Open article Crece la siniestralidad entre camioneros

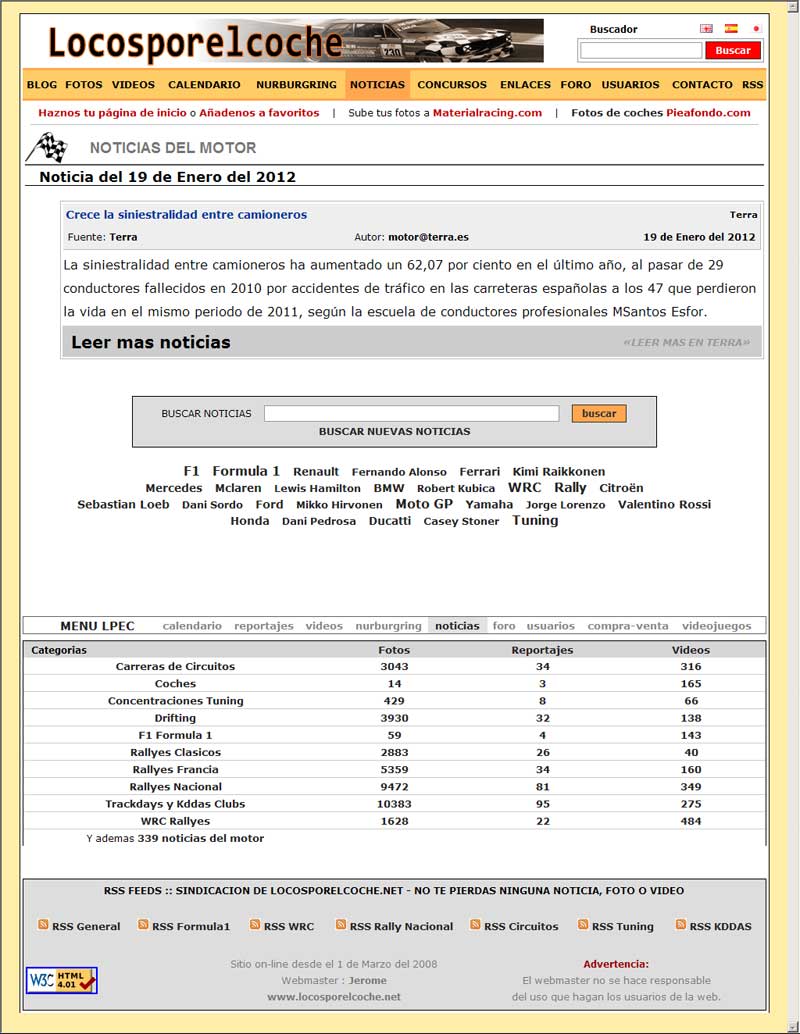186,214
